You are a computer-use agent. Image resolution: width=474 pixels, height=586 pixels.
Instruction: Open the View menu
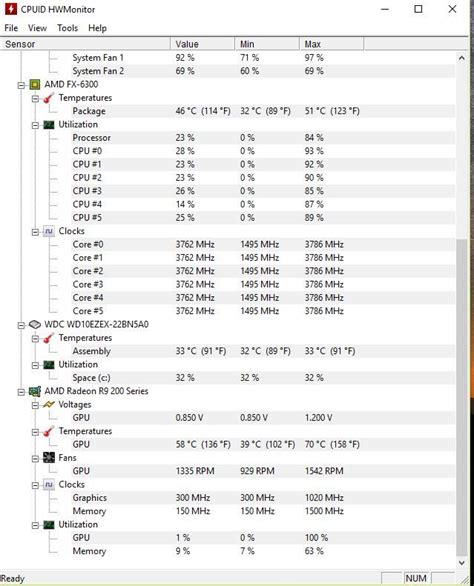(x=37, y=28)
